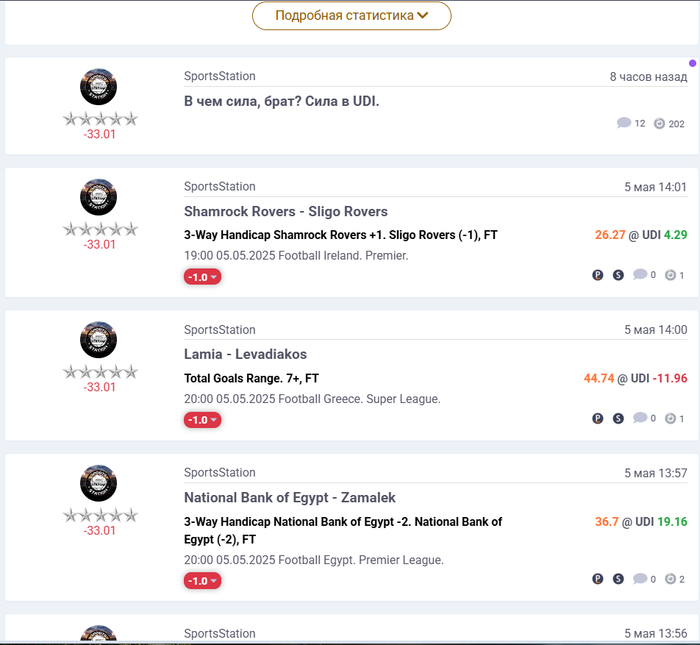Open -1.0 dropdown on Lamia tip

202,420
